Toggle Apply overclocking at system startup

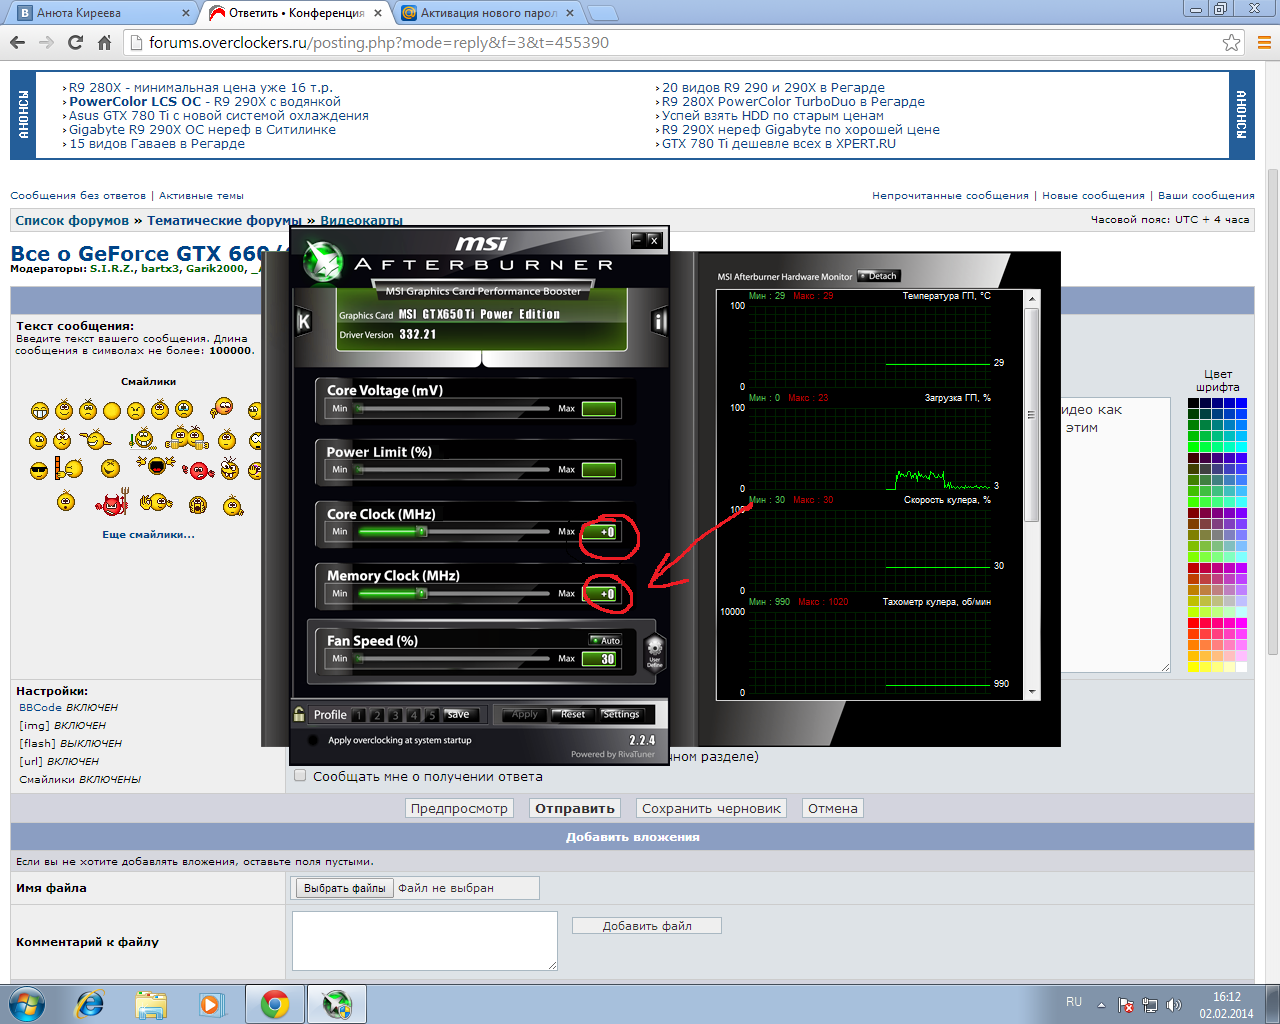(313, 740)
